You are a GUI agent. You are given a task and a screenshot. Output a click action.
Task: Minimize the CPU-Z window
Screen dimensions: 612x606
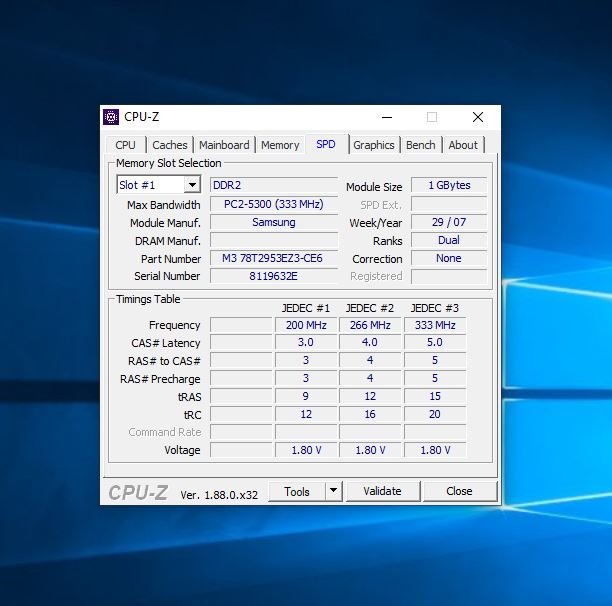[x=387, y=117]
